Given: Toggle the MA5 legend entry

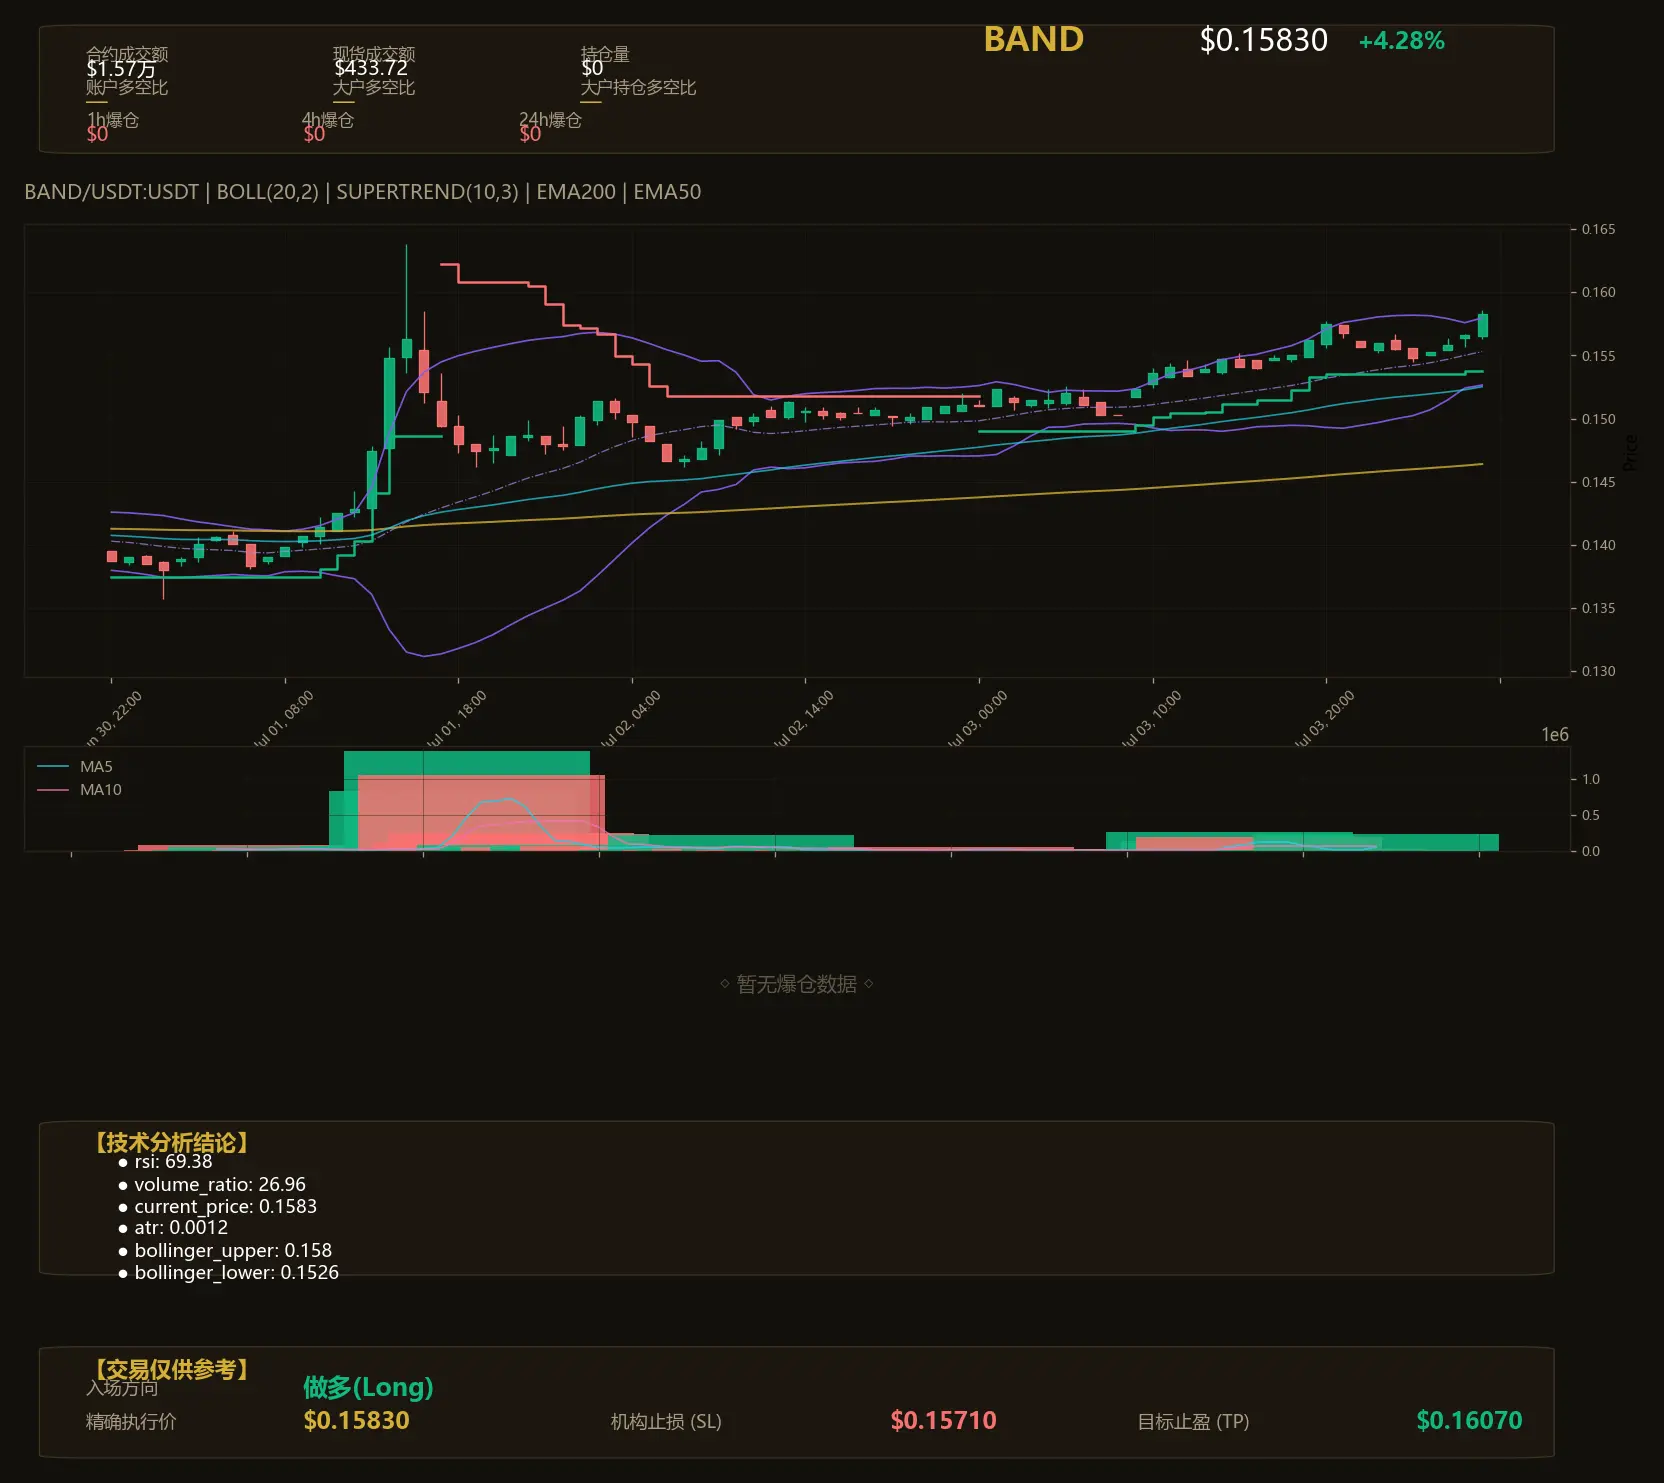Looking at the screenshot, I should click(75, 767).
